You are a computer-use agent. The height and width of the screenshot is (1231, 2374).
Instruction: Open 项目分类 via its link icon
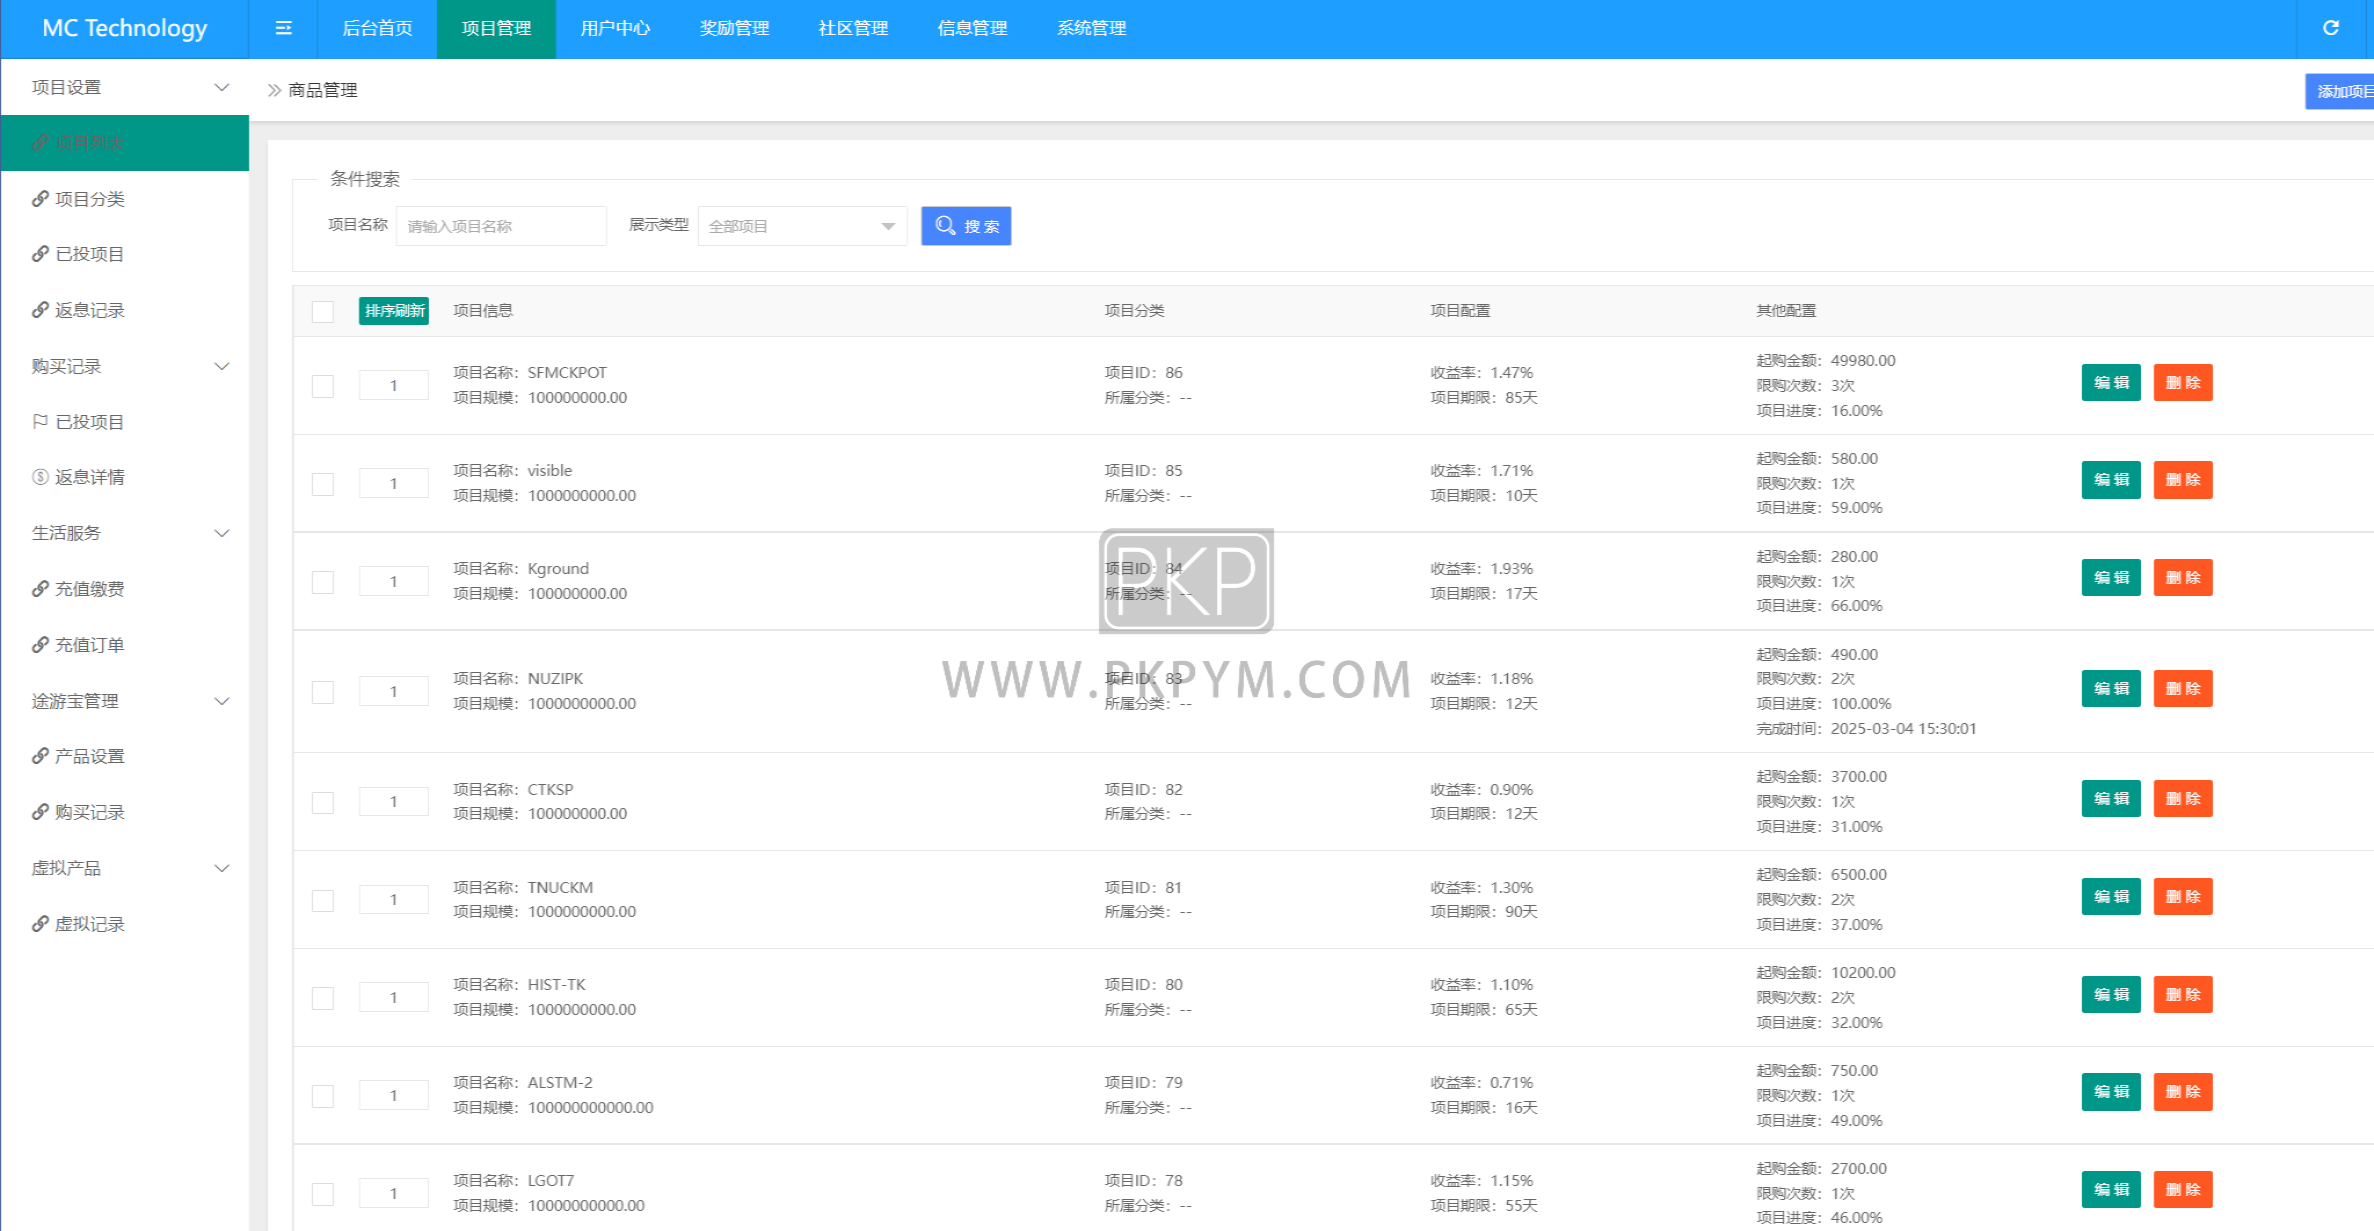coord(40,199)
